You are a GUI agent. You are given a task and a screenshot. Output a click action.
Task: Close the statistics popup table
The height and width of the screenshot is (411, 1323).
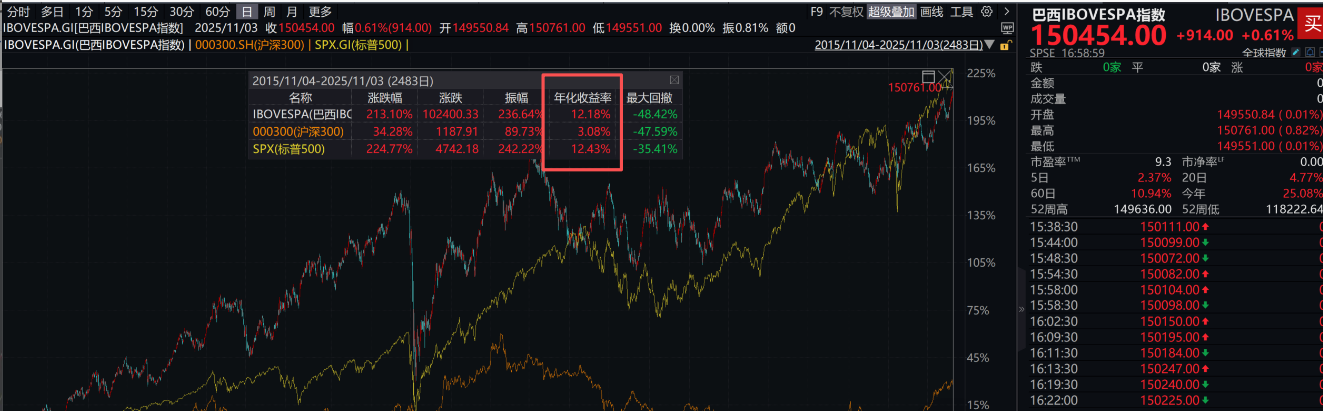pyautogui.click(x=674, y=79)
